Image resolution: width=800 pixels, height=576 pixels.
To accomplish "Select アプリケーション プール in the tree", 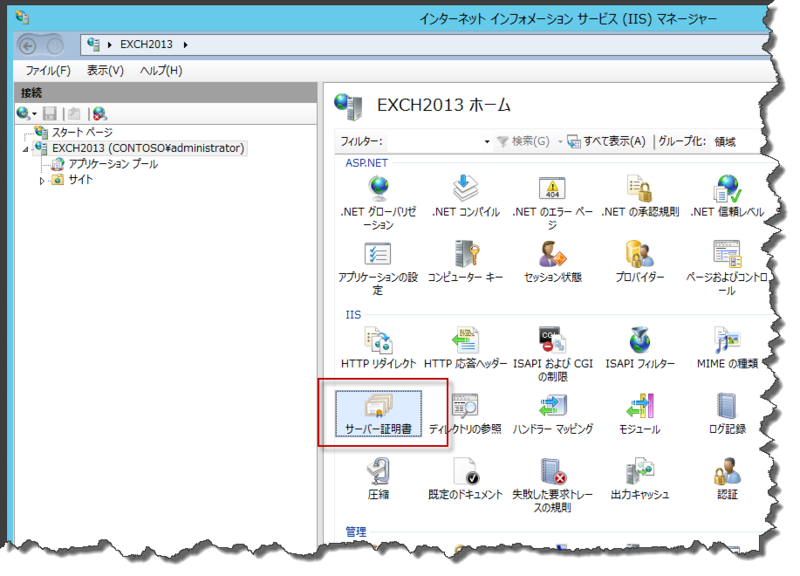I will coord(113,164).
